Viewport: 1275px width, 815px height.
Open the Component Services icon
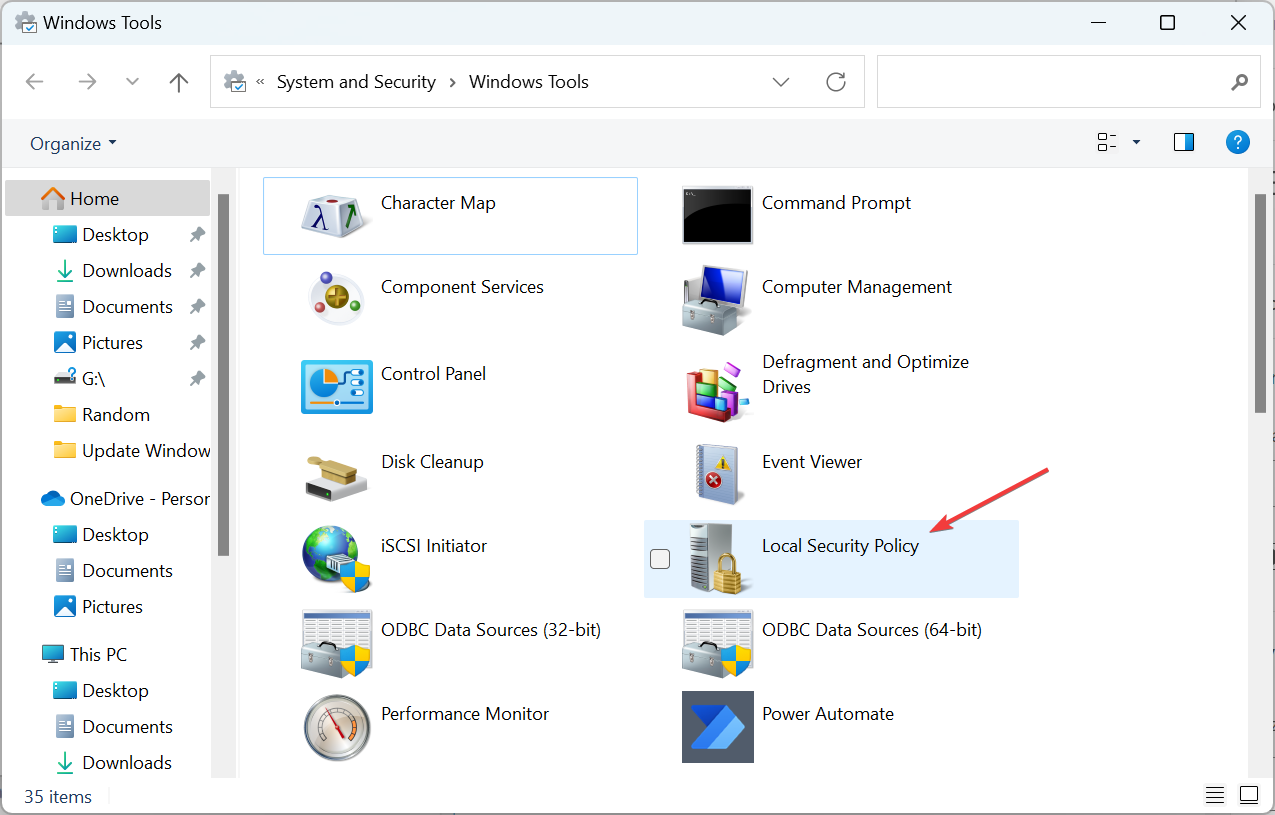[336, 298]
